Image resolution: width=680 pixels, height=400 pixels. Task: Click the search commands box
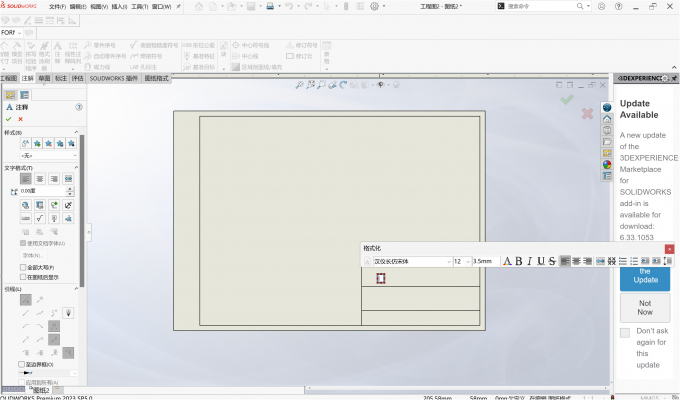pyautogui.click(x=540, y=7)
